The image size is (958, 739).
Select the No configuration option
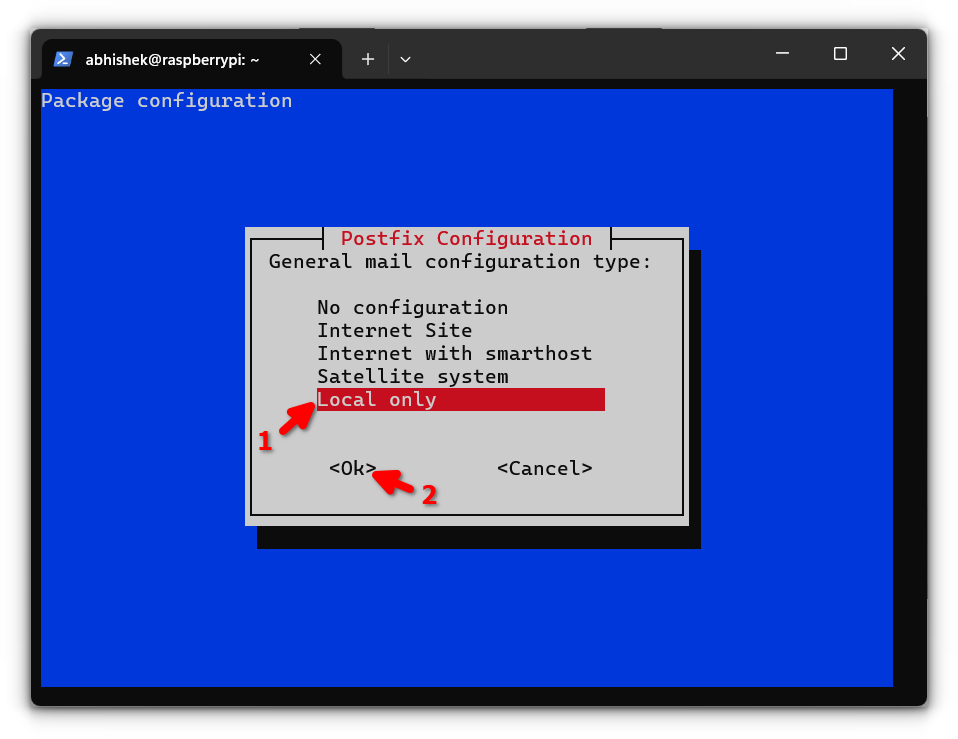[412, 307]
